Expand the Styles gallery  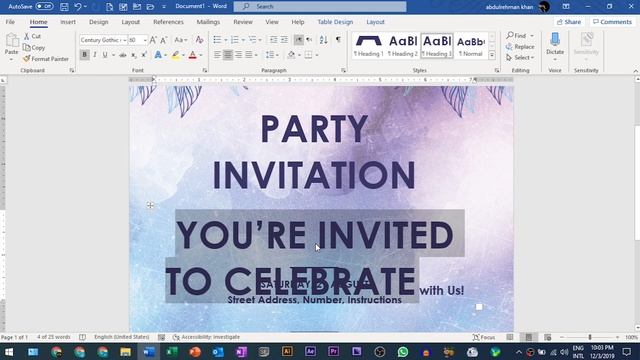492,55
